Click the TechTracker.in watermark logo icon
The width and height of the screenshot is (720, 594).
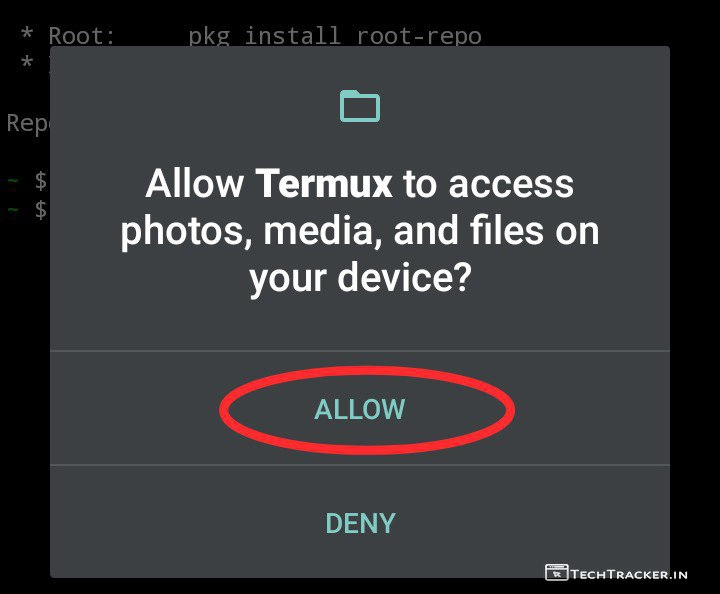557,572
